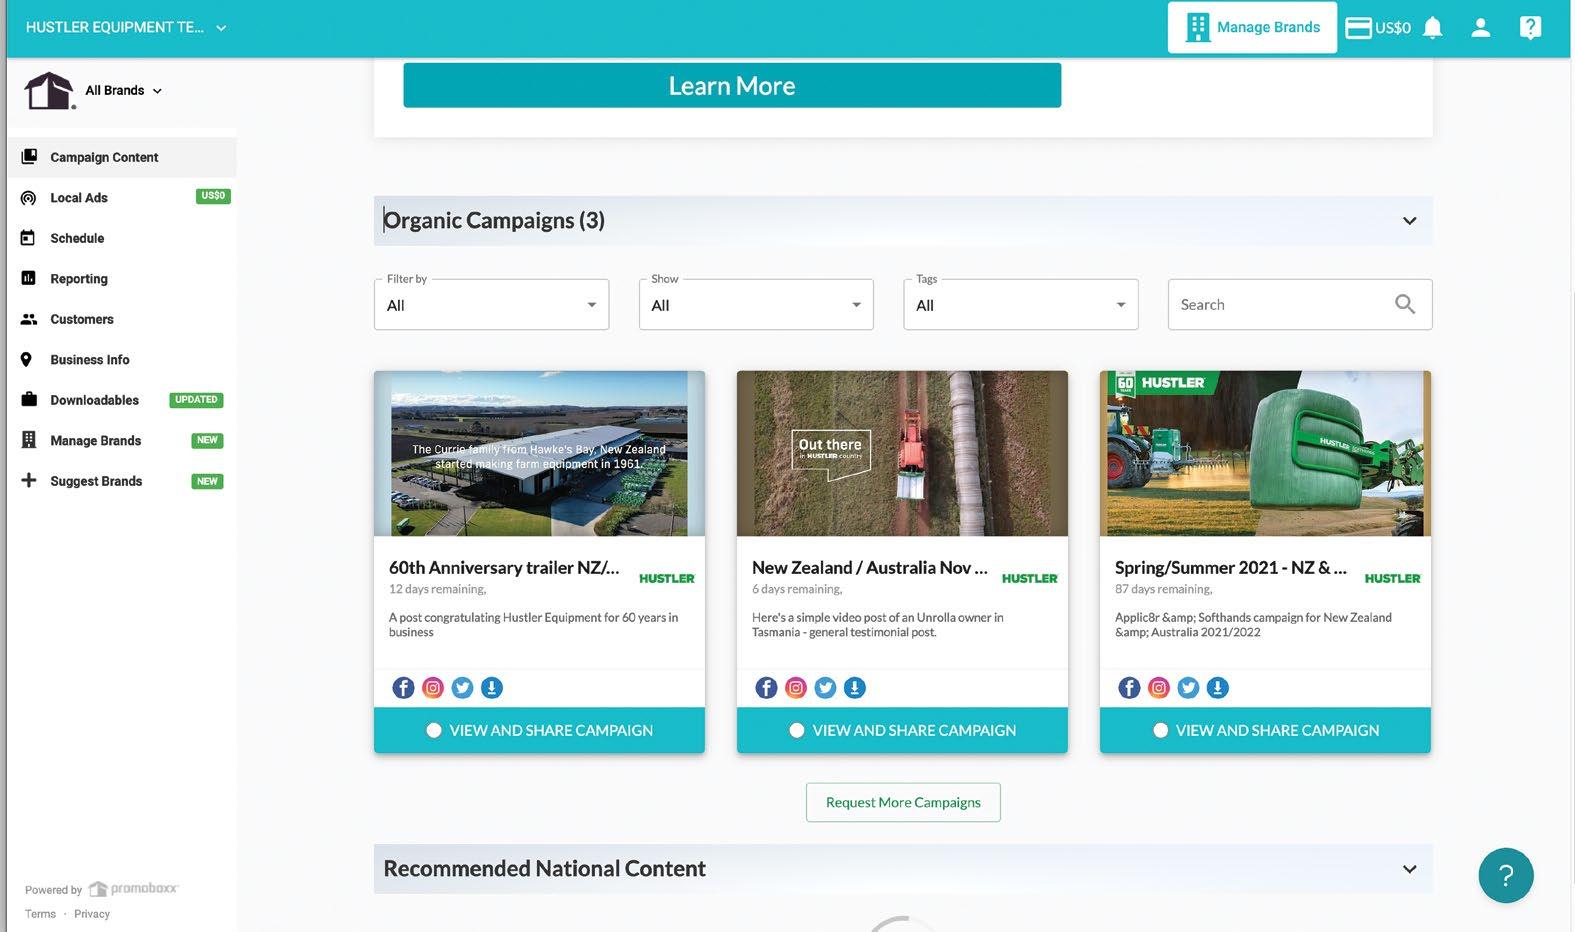The width and height of the screenshot is (1575, 932).
Task: Click Hustler logo on New Zealand / Australia card
Action: pos(1030,578)
